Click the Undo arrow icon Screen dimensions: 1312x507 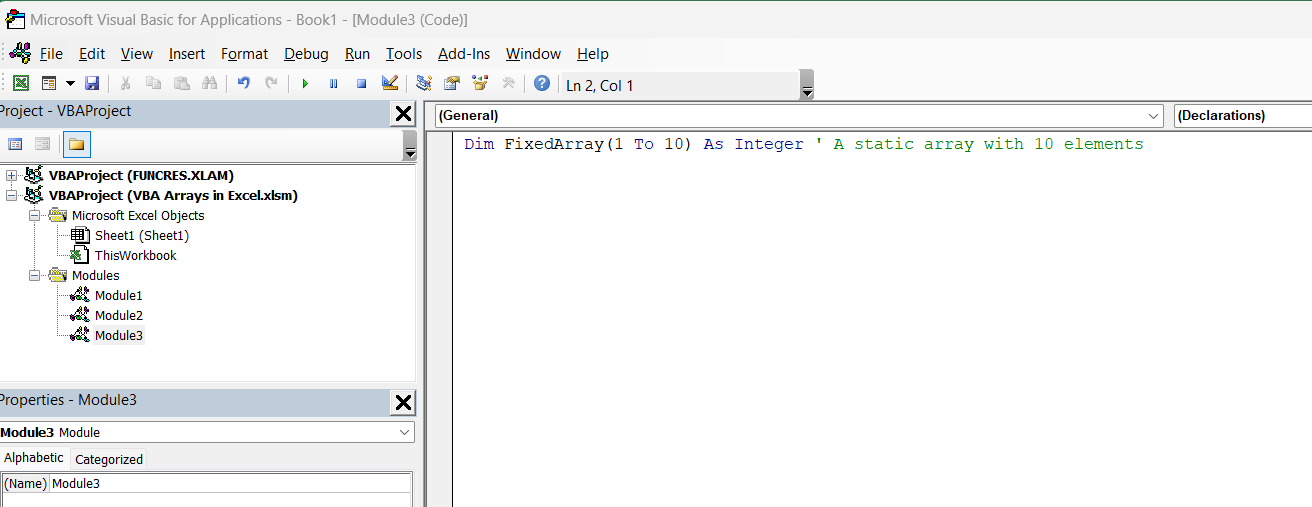click(243, 84)
